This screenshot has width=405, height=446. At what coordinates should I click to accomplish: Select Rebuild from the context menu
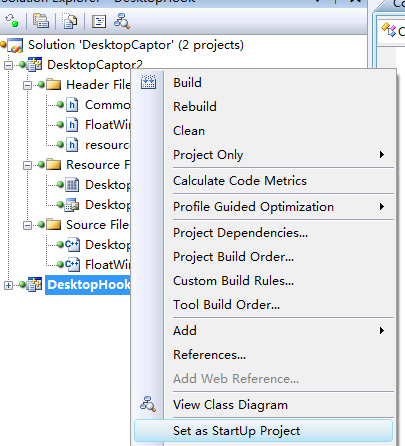pos(195,107)
